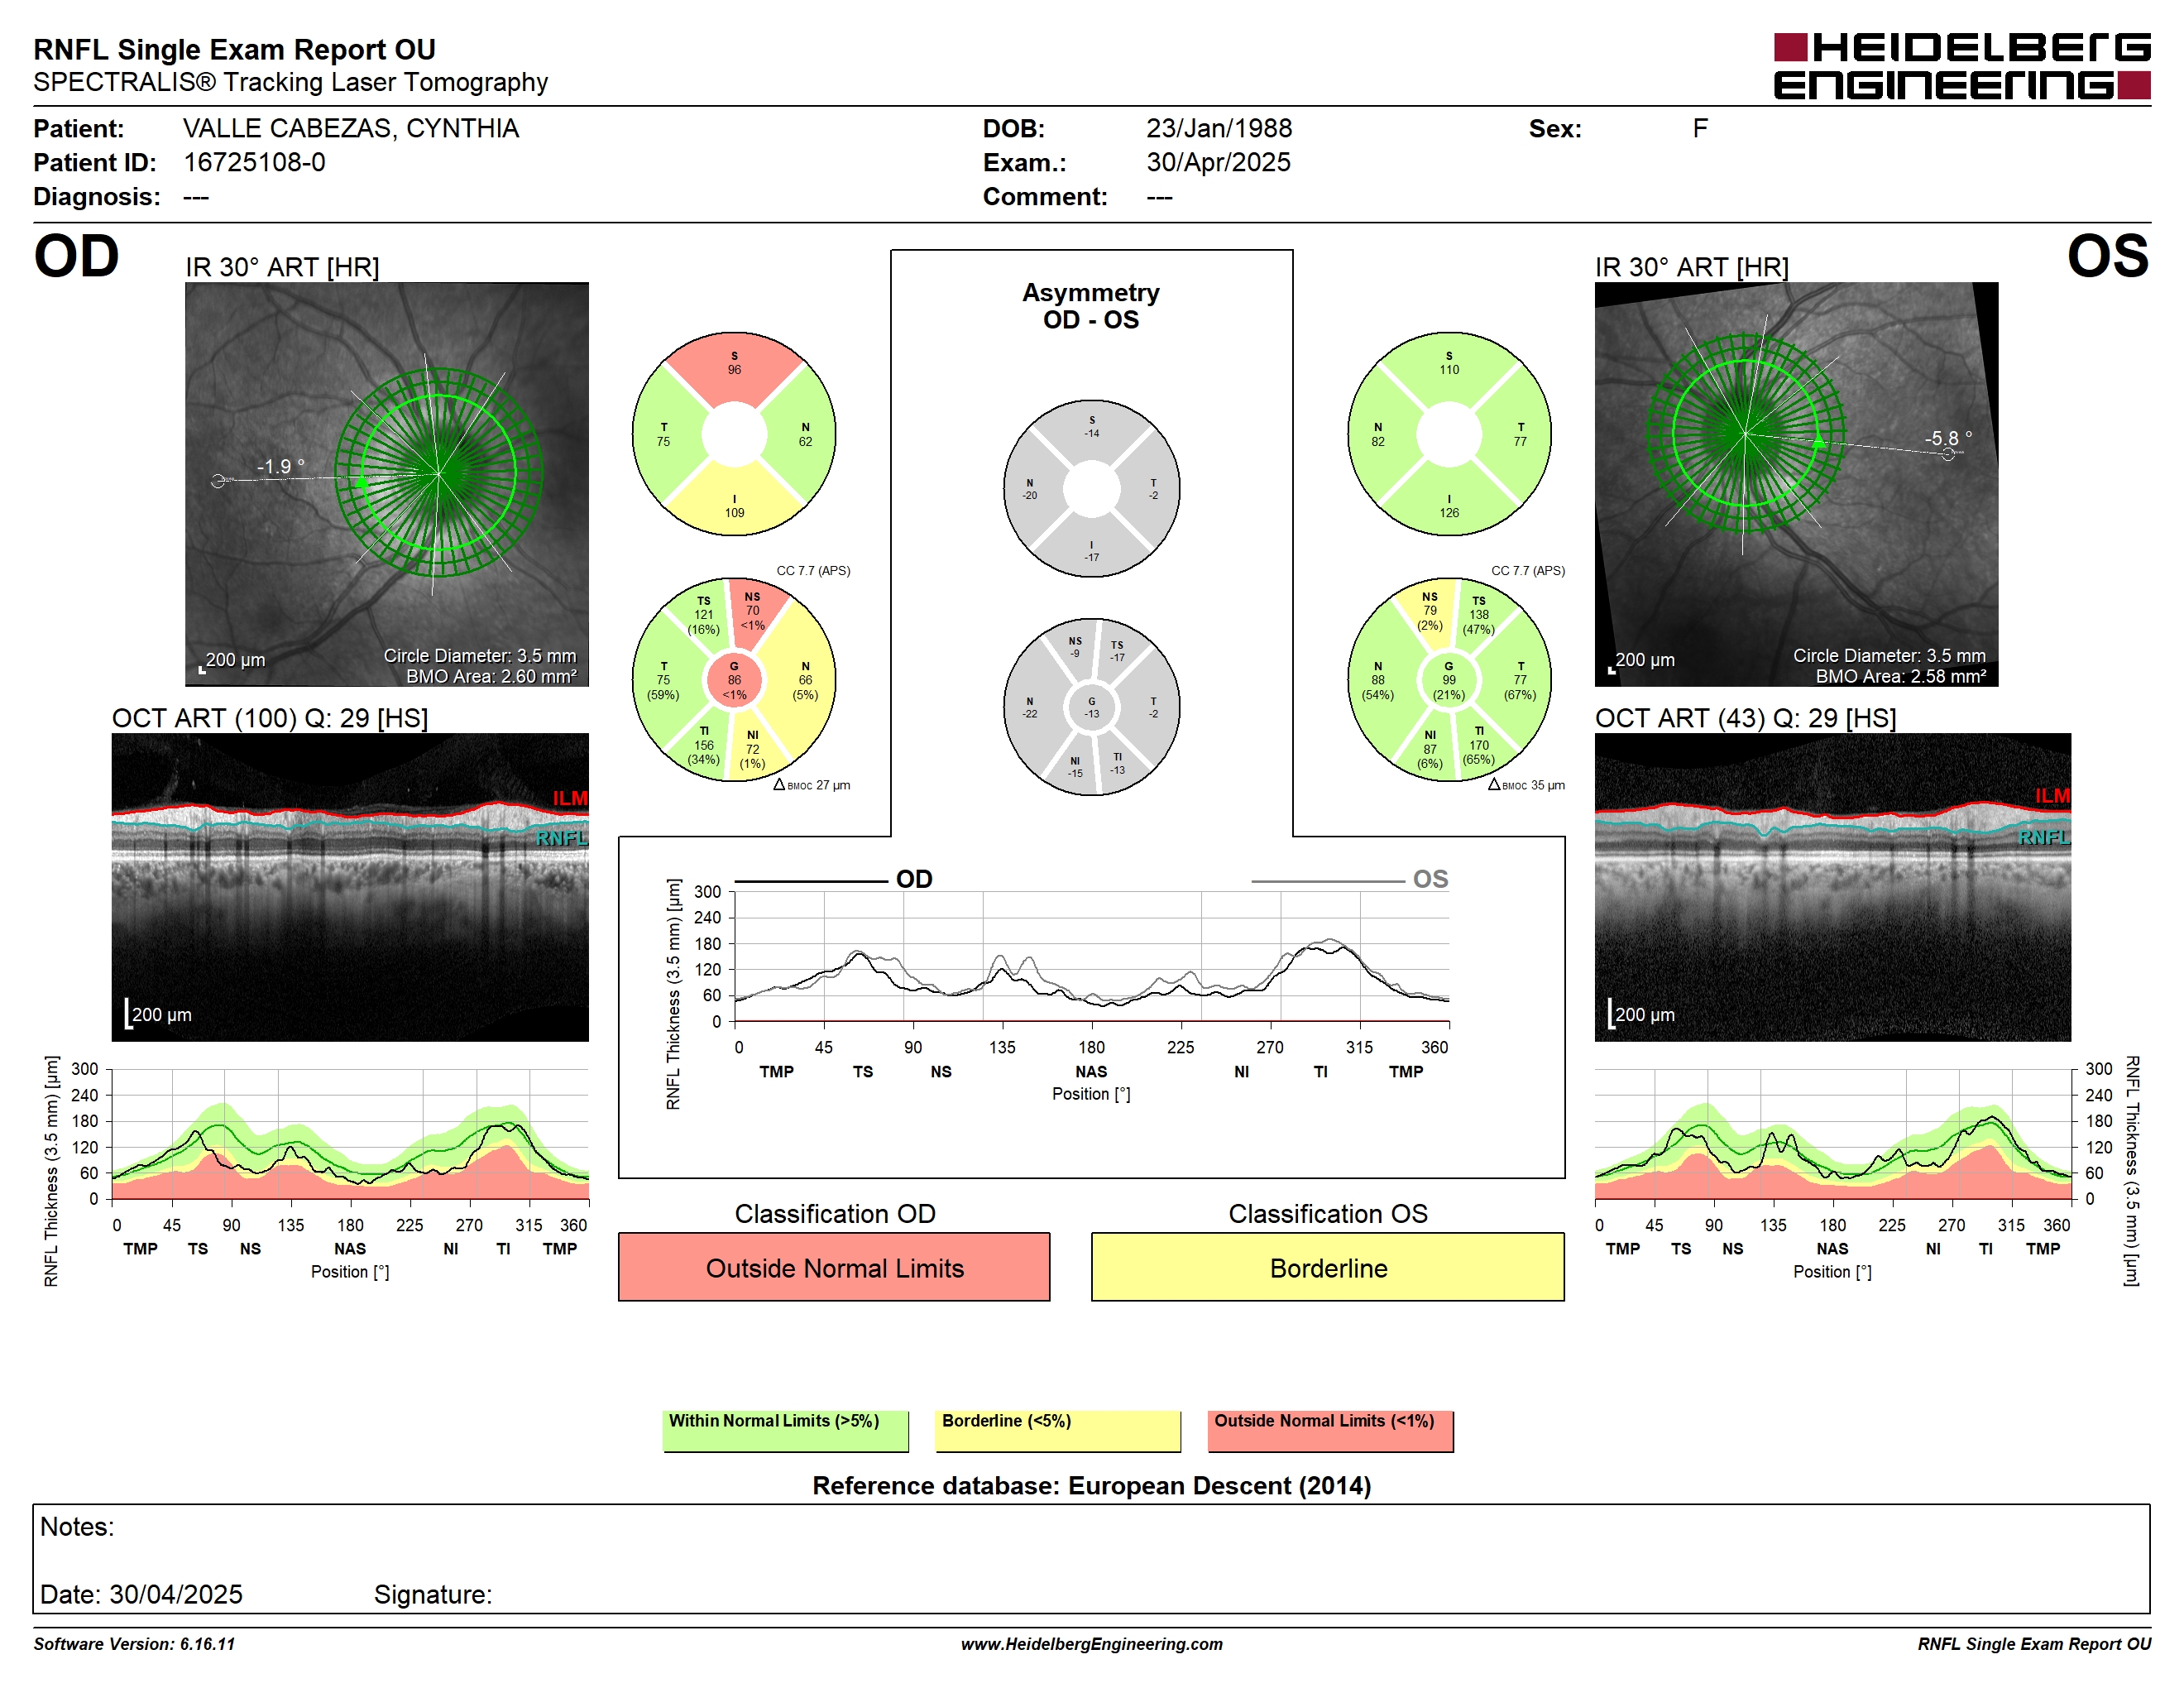This screenshot has height=1688, width=2184.
Task: Click the Reference database European Descent text
Action: (1091, 1485)
